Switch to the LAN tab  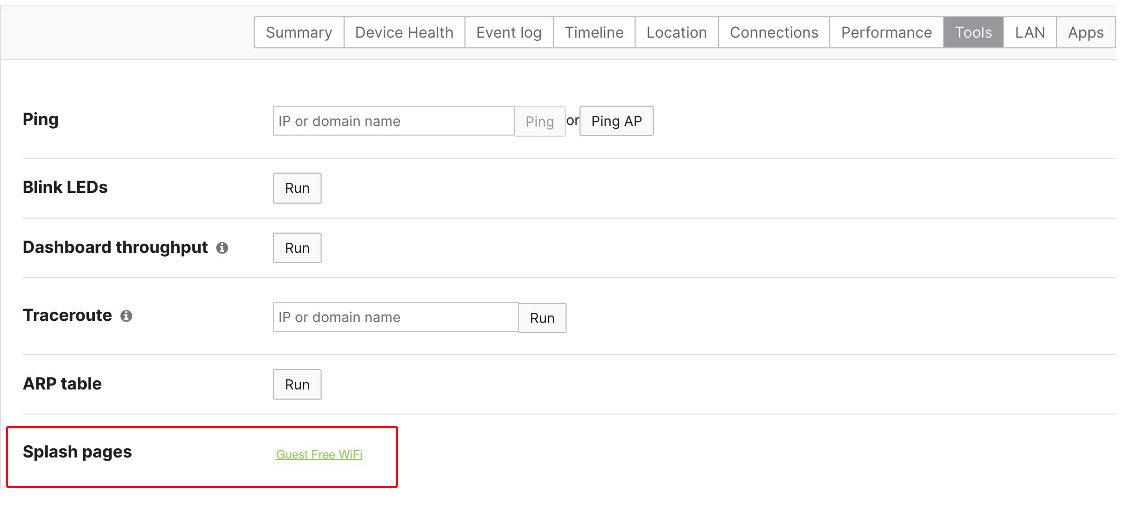tap(1029, 32)
